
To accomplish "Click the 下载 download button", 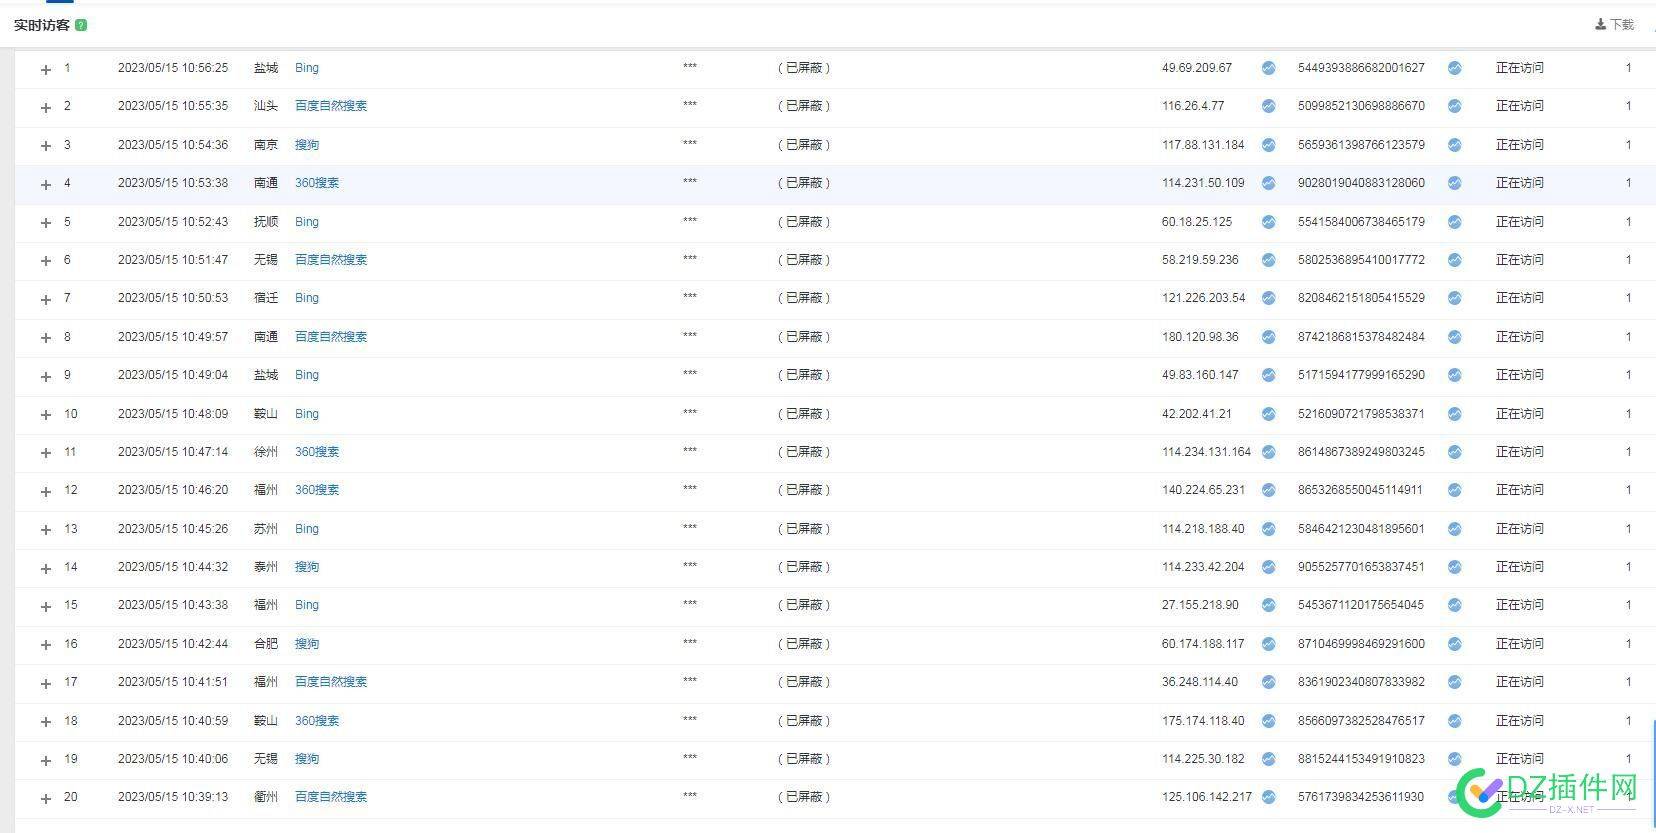I will click(1614, 24).
